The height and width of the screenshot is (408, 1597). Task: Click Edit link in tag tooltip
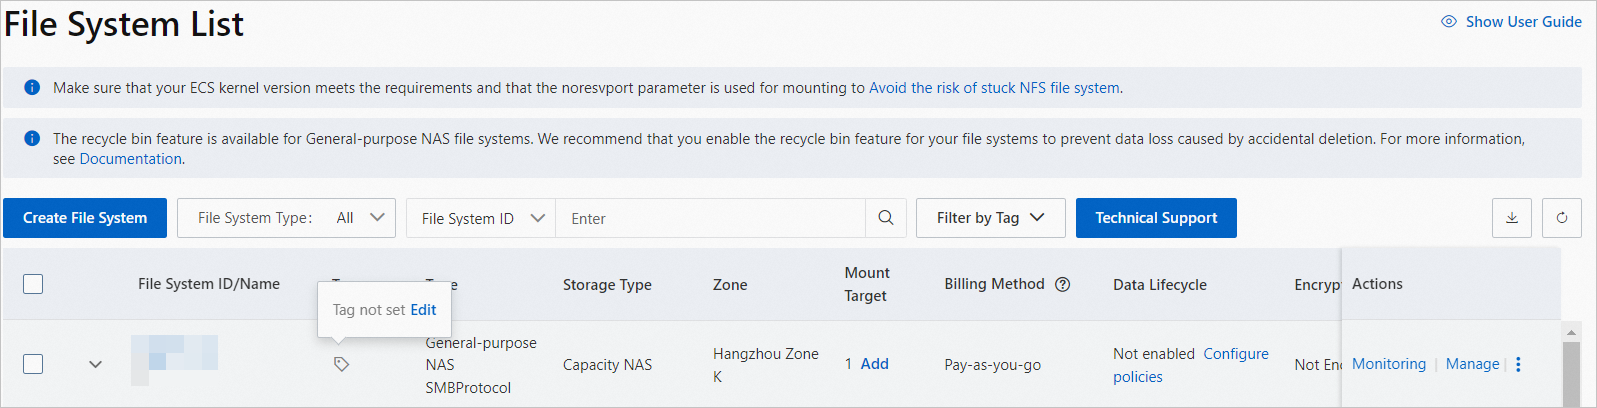pos(423,310)
